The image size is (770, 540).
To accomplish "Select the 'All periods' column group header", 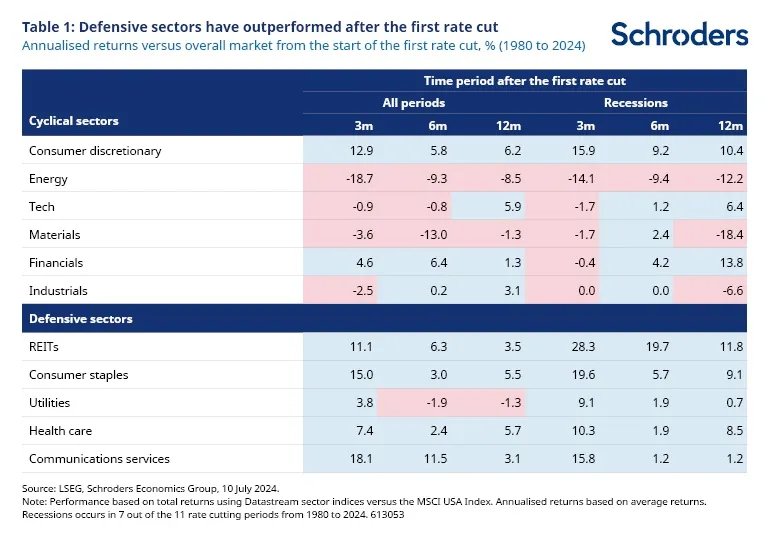I will pyautogui.click(x=413, y=102).
